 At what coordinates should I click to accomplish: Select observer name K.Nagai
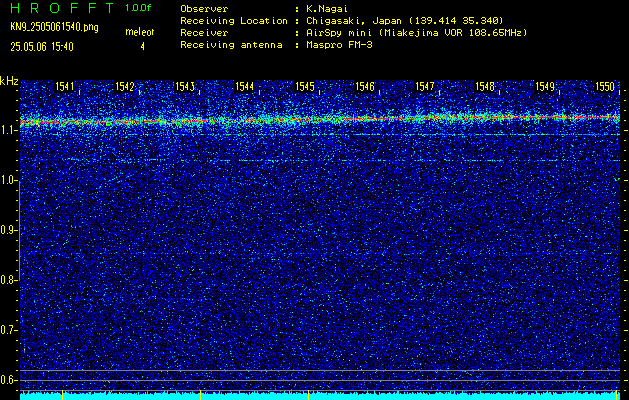(x=327, y=8)
